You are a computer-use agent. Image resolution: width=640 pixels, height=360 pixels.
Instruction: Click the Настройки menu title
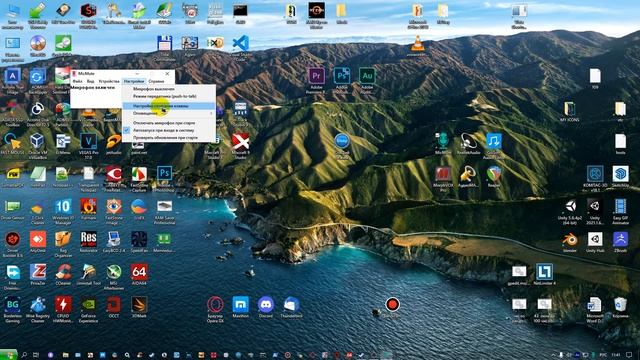point(134,81)
